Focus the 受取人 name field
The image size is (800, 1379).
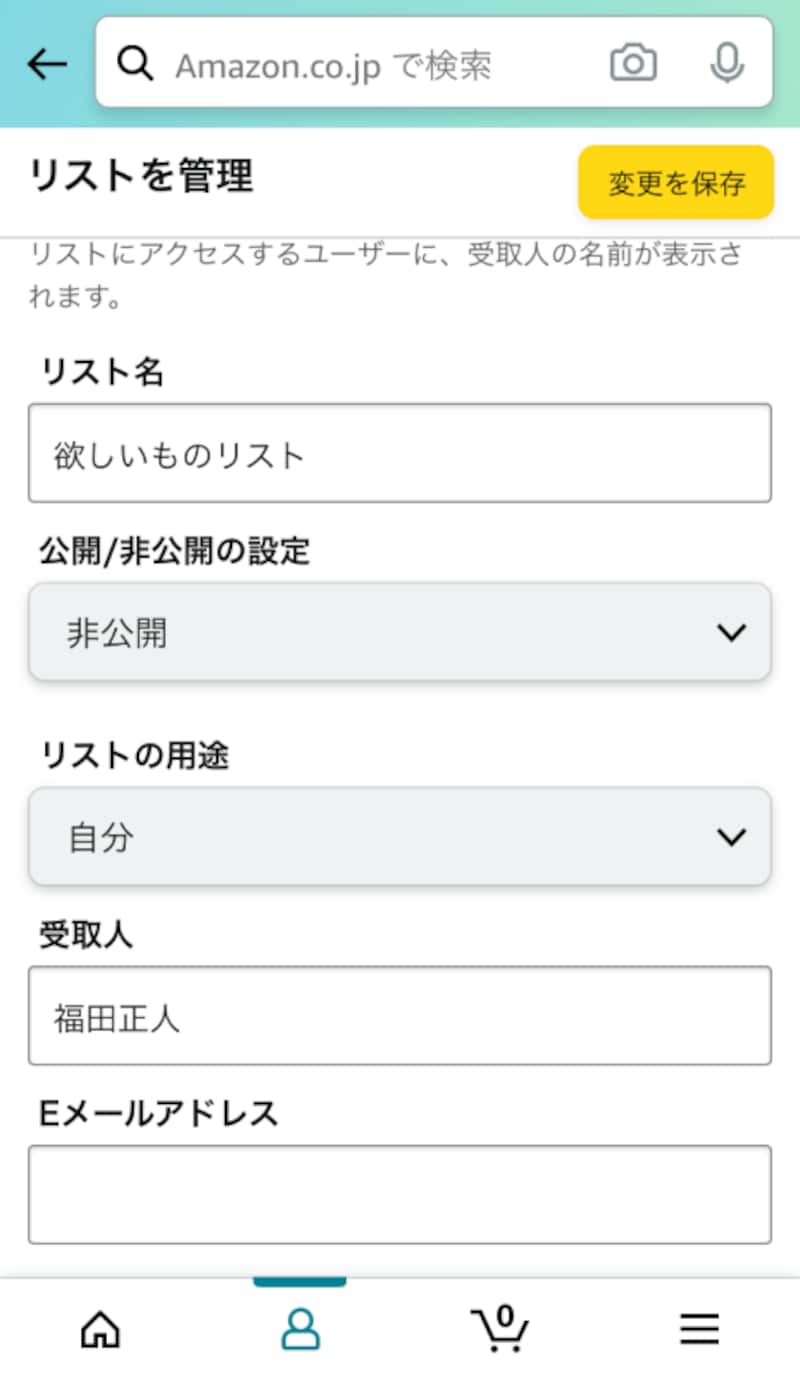tap(400, 1016)
